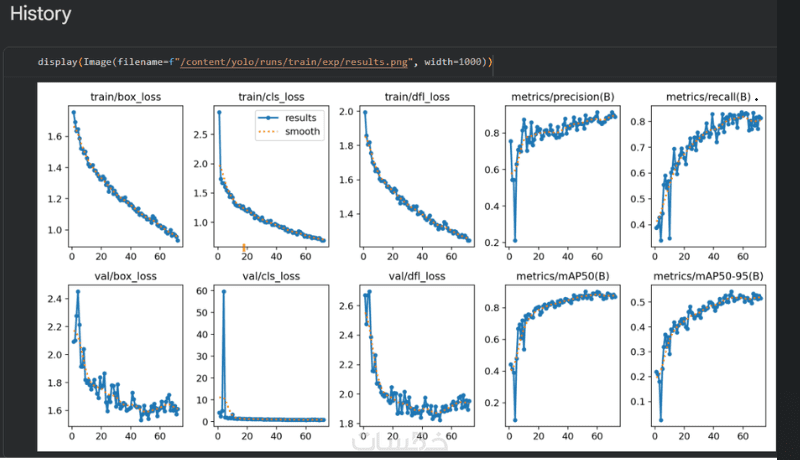Select the val/box_loss chart
Viewport: 800px width, 460px height.
(126, 355)
